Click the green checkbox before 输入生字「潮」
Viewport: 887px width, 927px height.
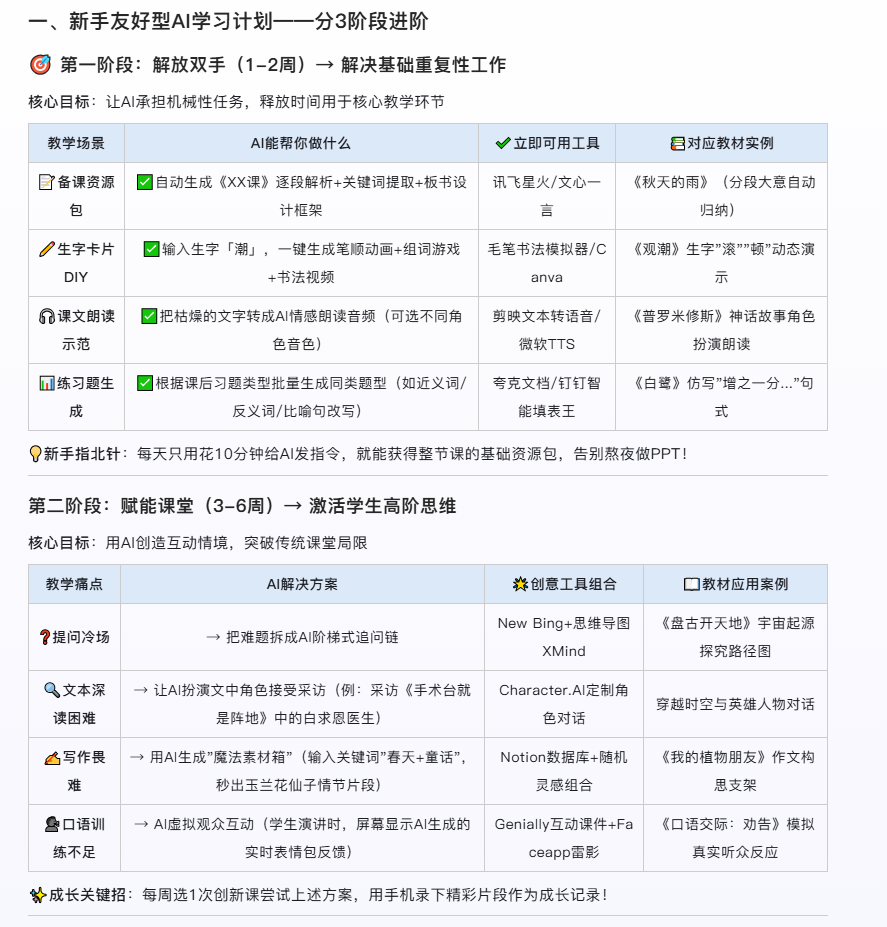click(151, 249)
